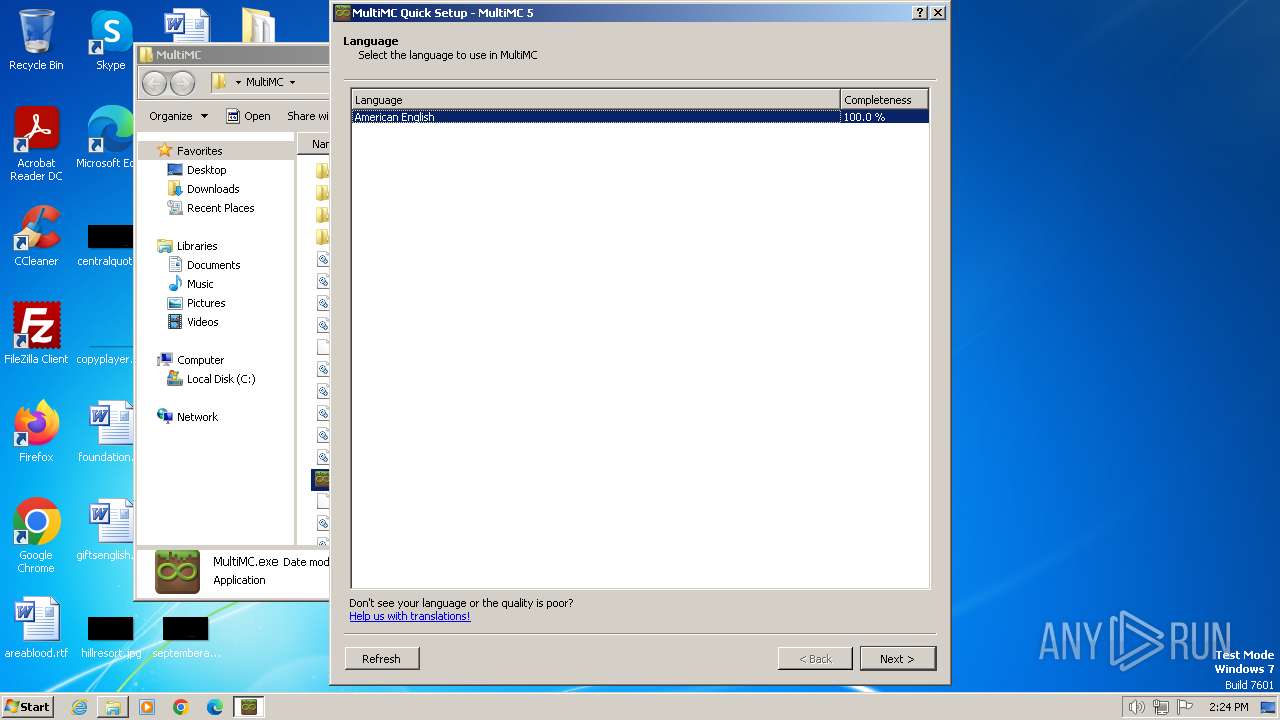
Task: Open Internet Explorer from the taskbar
Action: [x=79, y=707]
